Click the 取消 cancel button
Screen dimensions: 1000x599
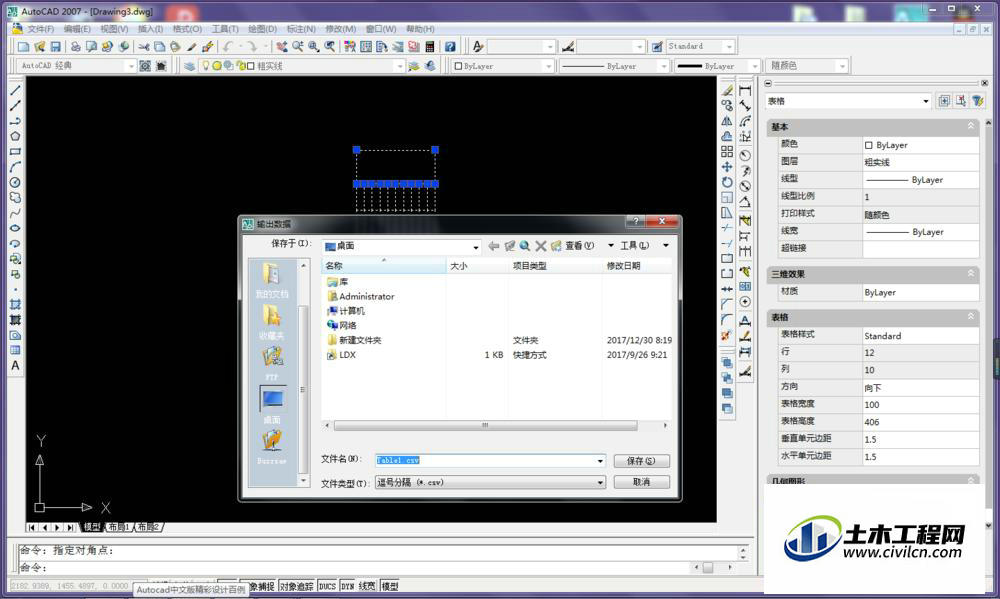tap(642, 482)
